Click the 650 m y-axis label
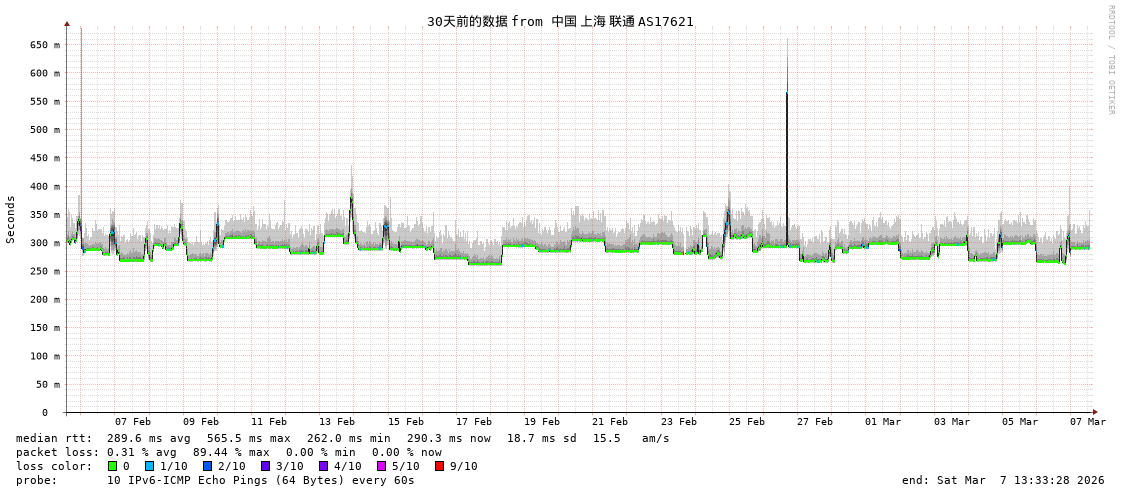 (x=45, y=45)
